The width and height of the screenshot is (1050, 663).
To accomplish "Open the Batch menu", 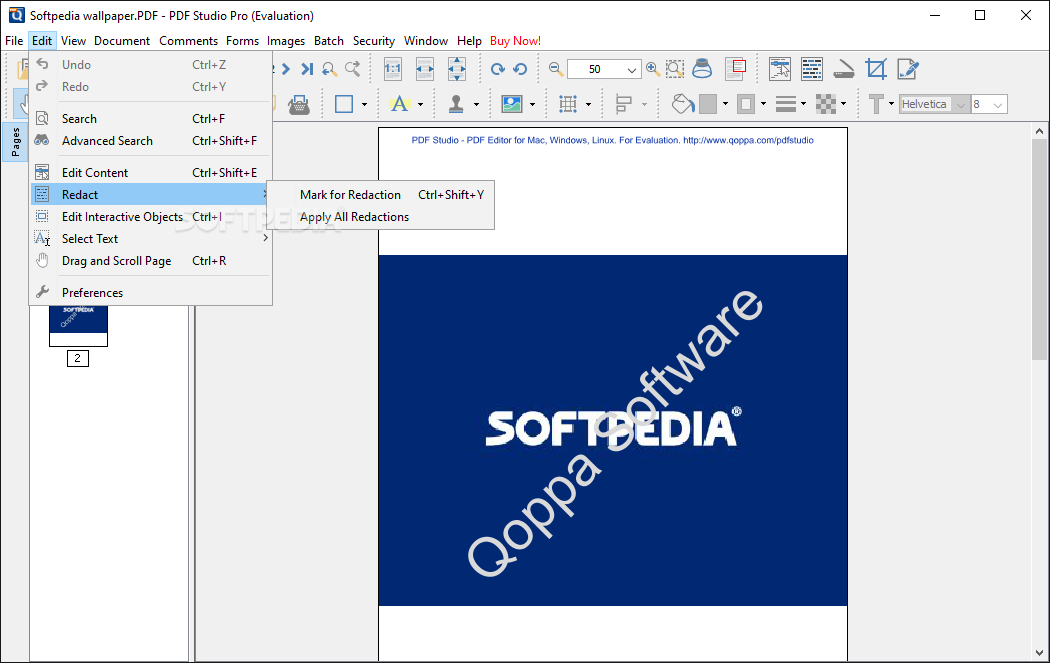I will tap(329, 41).
